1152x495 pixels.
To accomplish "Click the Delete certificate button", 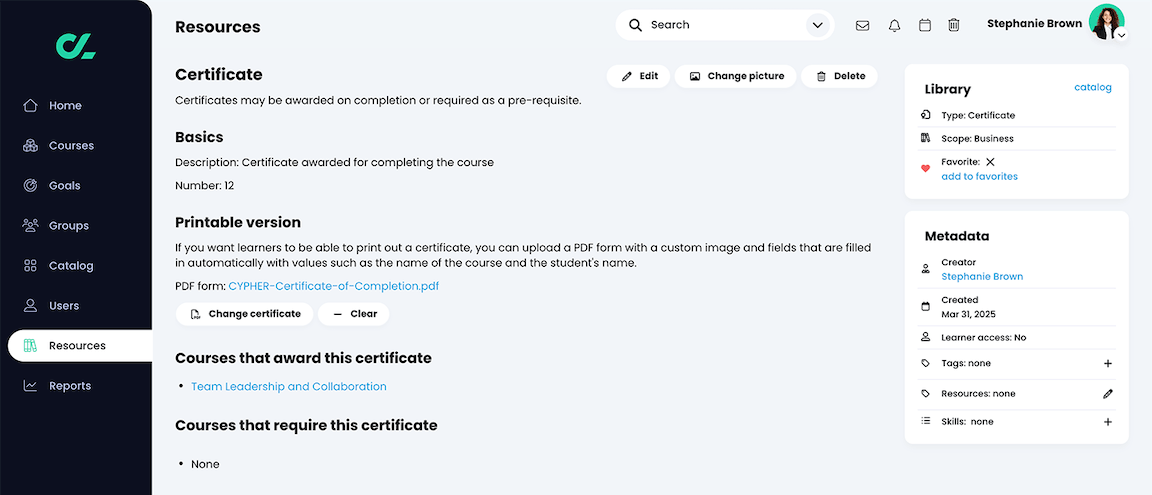I will 839,76.
